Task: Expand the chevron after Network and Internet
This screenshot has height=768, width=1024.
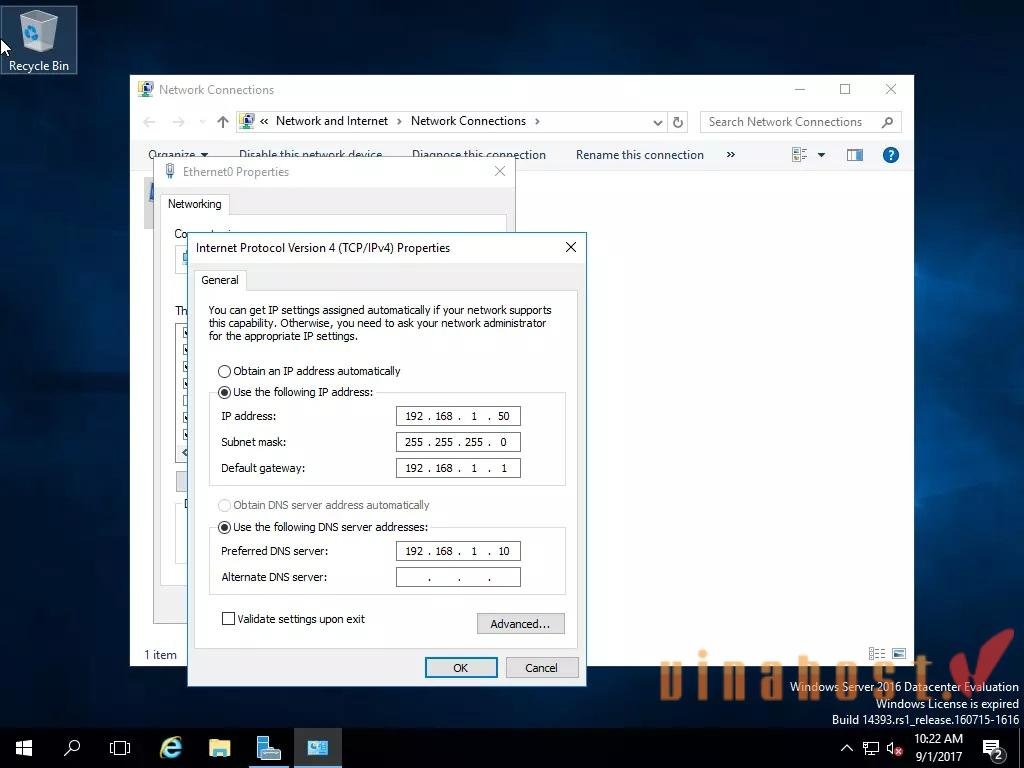Action: [399, 121]
